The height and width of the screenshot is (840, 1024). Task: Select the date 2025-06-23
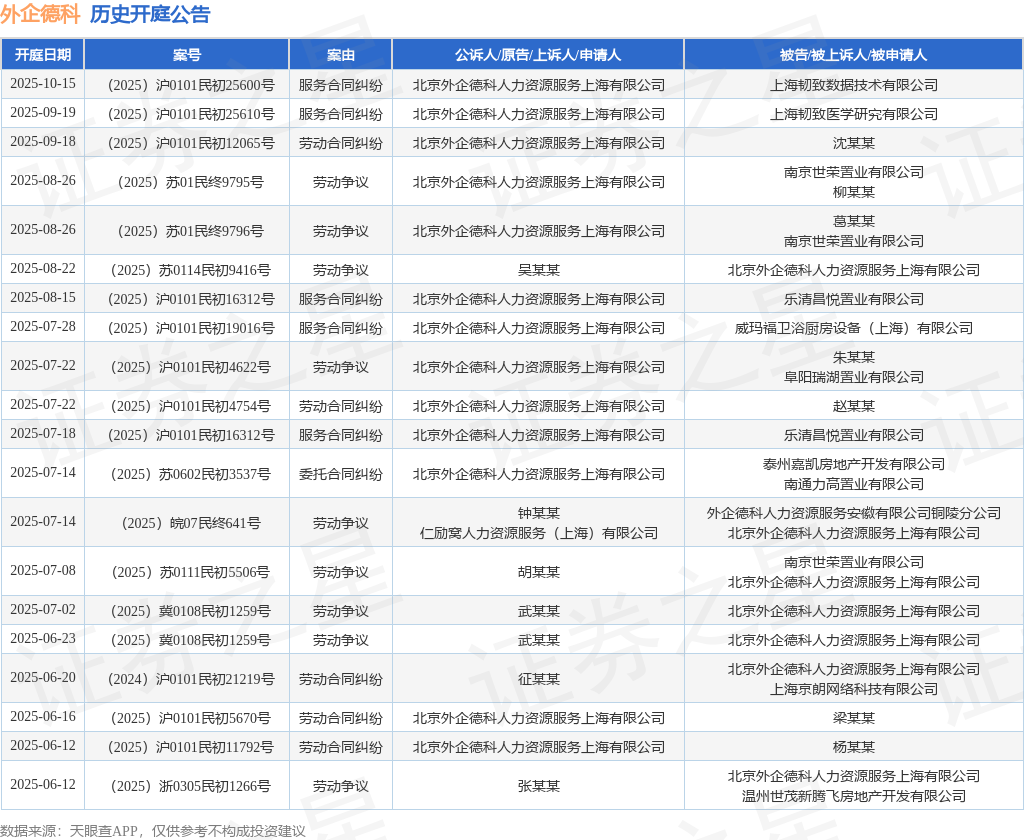point(42,638)
